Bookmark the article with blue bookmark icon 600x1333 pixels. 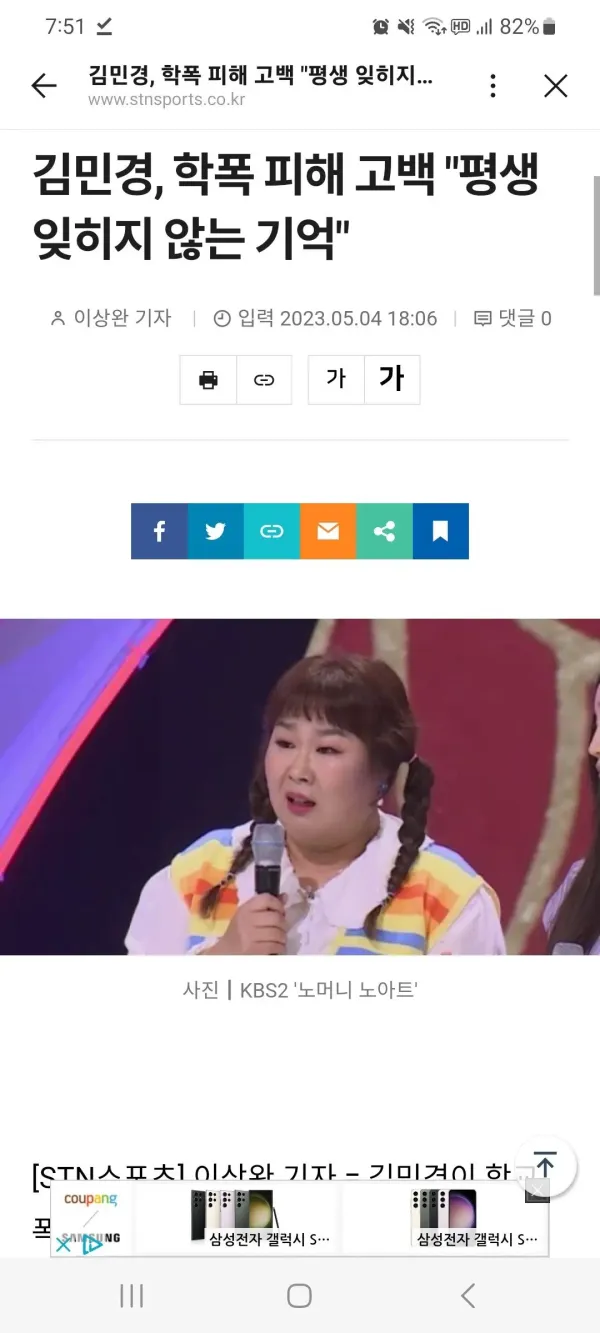click(441, 531)
